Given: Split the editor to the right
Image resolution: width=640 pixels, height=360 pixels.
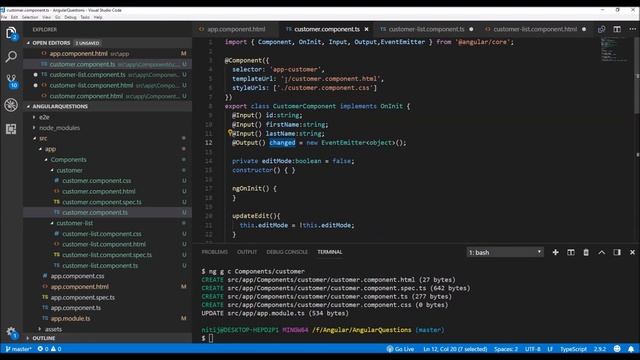Looking at the screenshot, I should tap(617, 29).
